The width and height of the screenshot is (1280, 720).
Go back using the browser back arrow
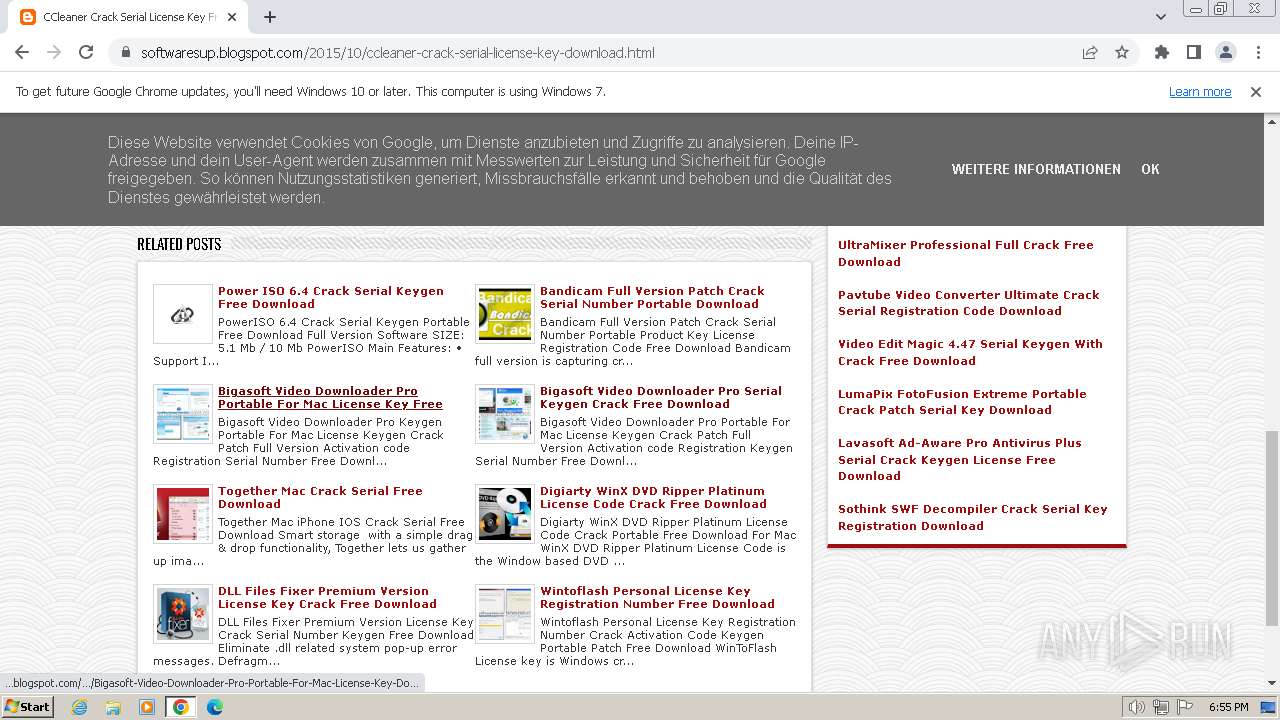pos(22,53)
